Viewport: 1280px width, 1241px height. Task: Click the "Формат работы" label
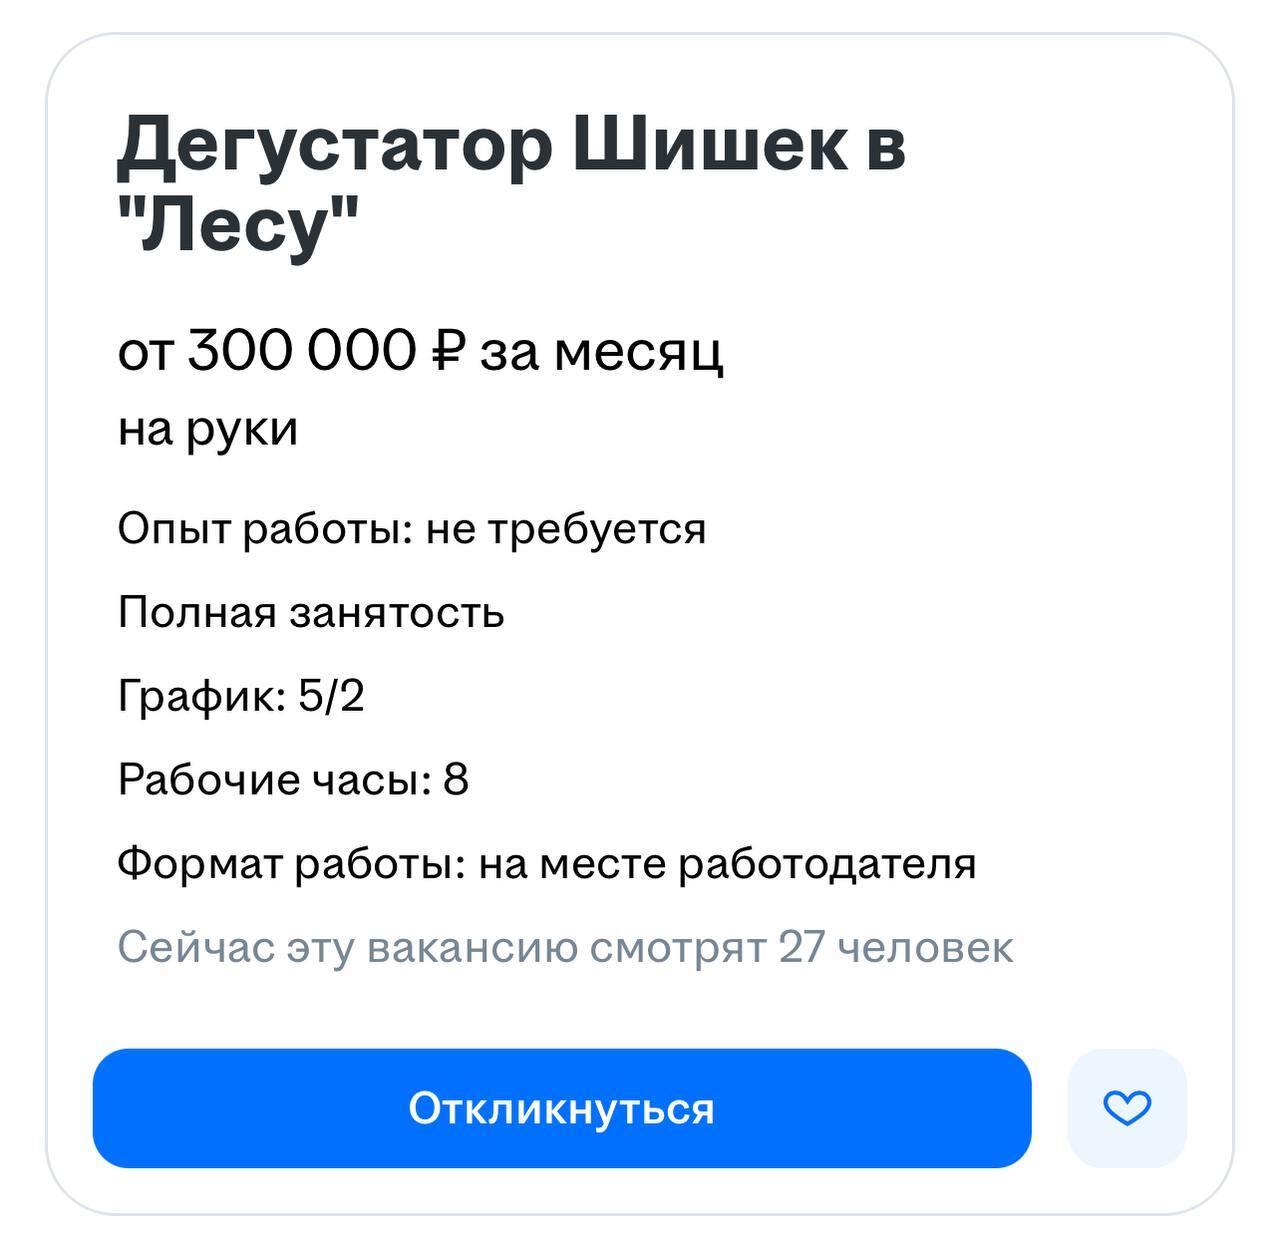291,864
